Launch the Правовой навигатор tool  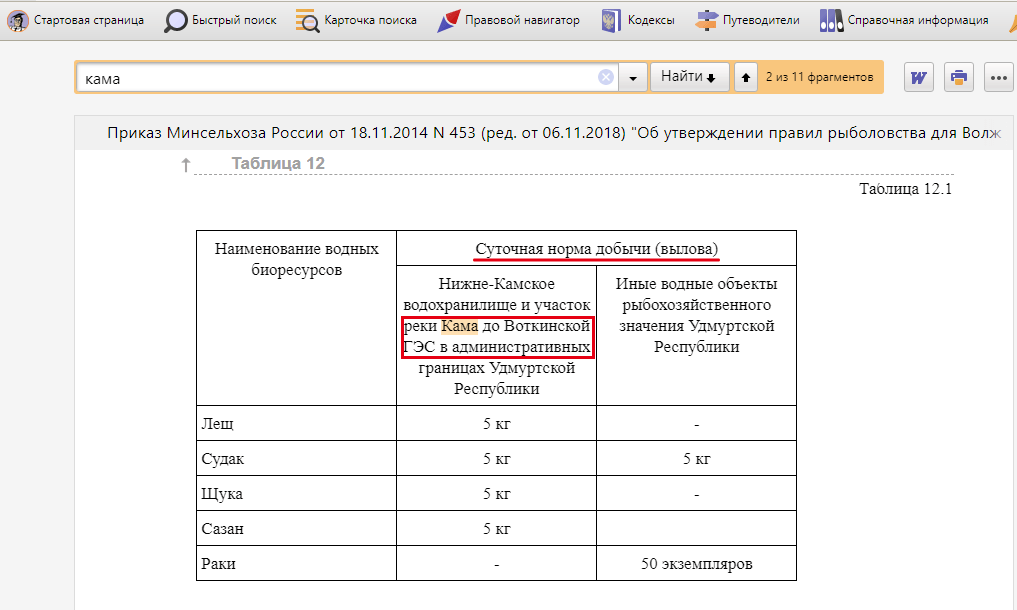(x=449, y=20)
